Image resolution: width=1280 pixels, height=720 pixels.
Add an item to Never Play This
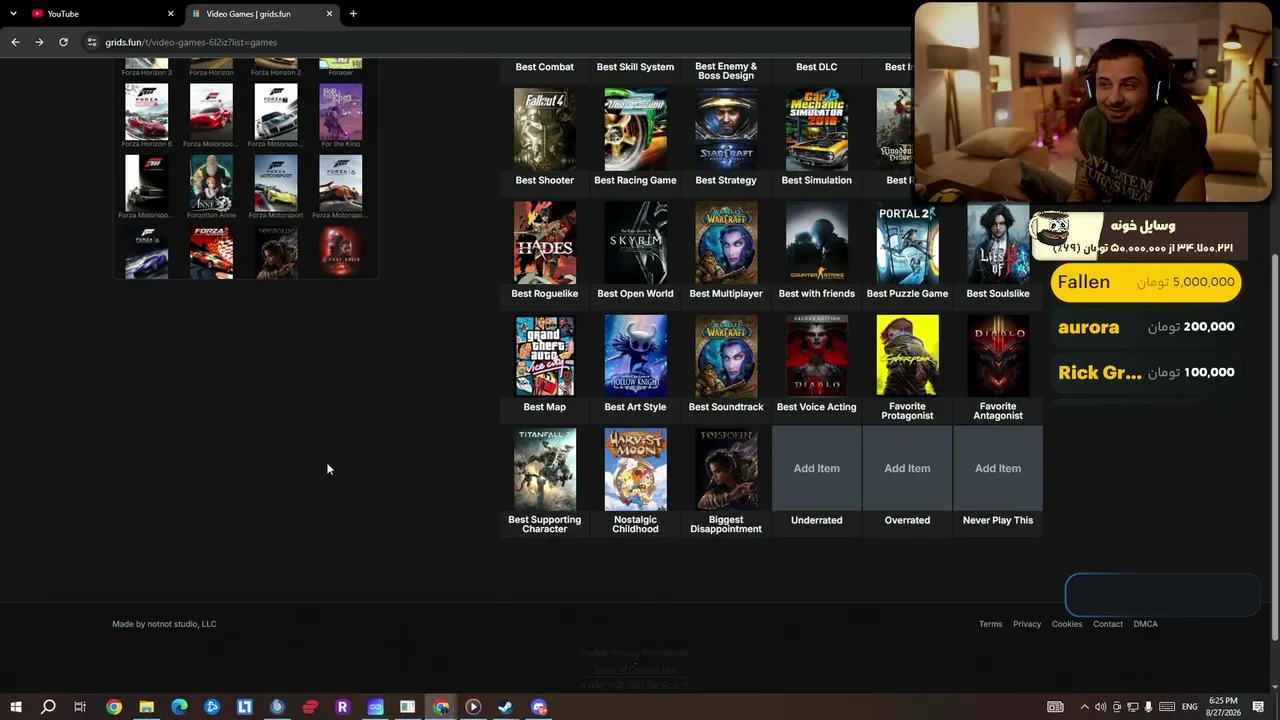coord(998,468)
